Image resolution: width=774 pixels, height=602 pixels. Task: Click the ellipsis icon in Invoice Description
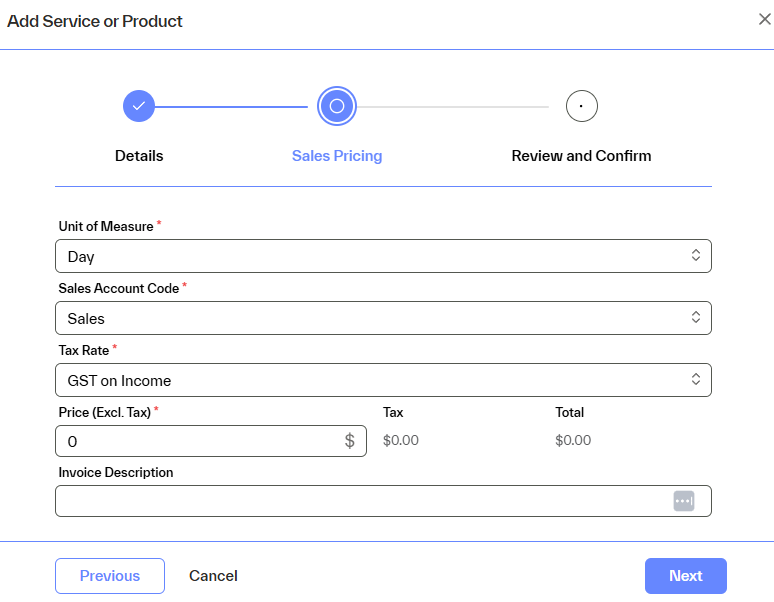pyautogui.click(x=684, y=501)
